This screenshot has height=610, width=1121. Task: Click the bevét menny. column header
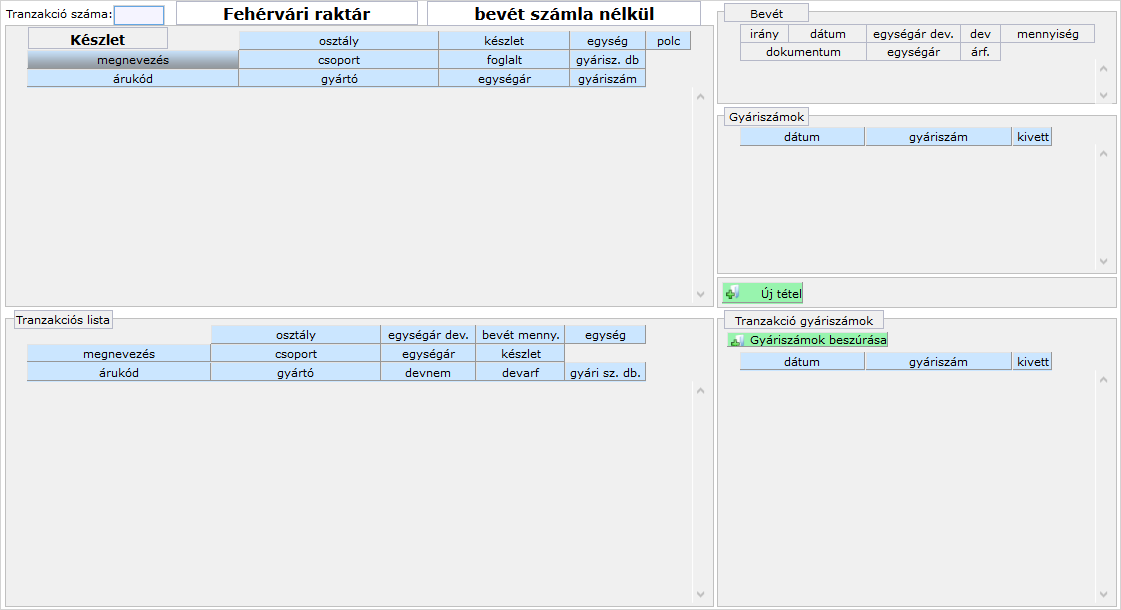pyautogui.click(x=520, y=335)
